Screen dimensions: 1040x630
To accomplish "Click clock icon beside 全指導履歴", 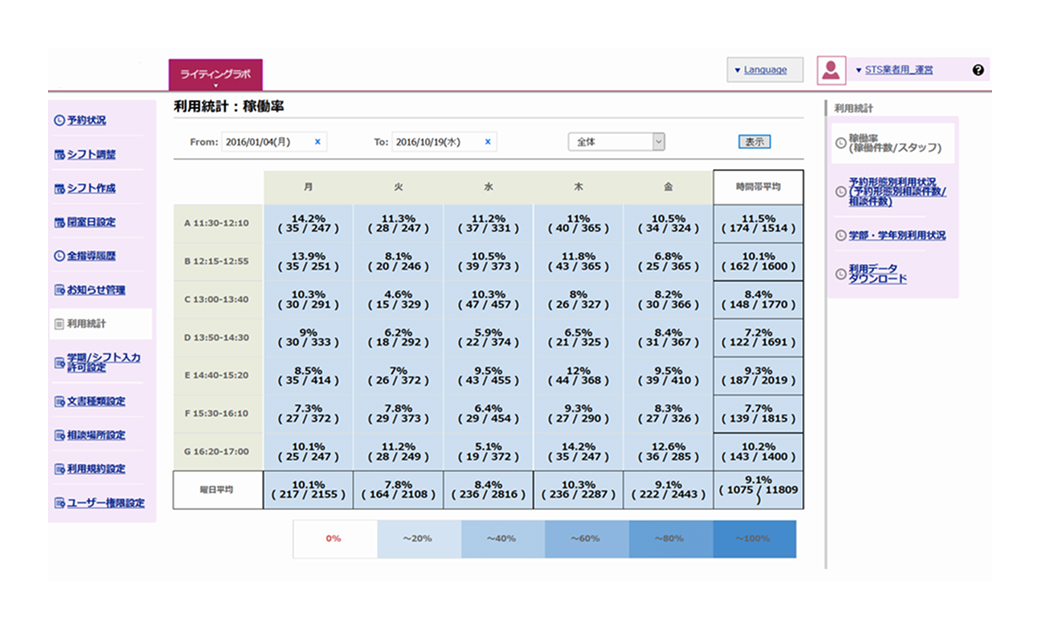I will click(59, 256).
